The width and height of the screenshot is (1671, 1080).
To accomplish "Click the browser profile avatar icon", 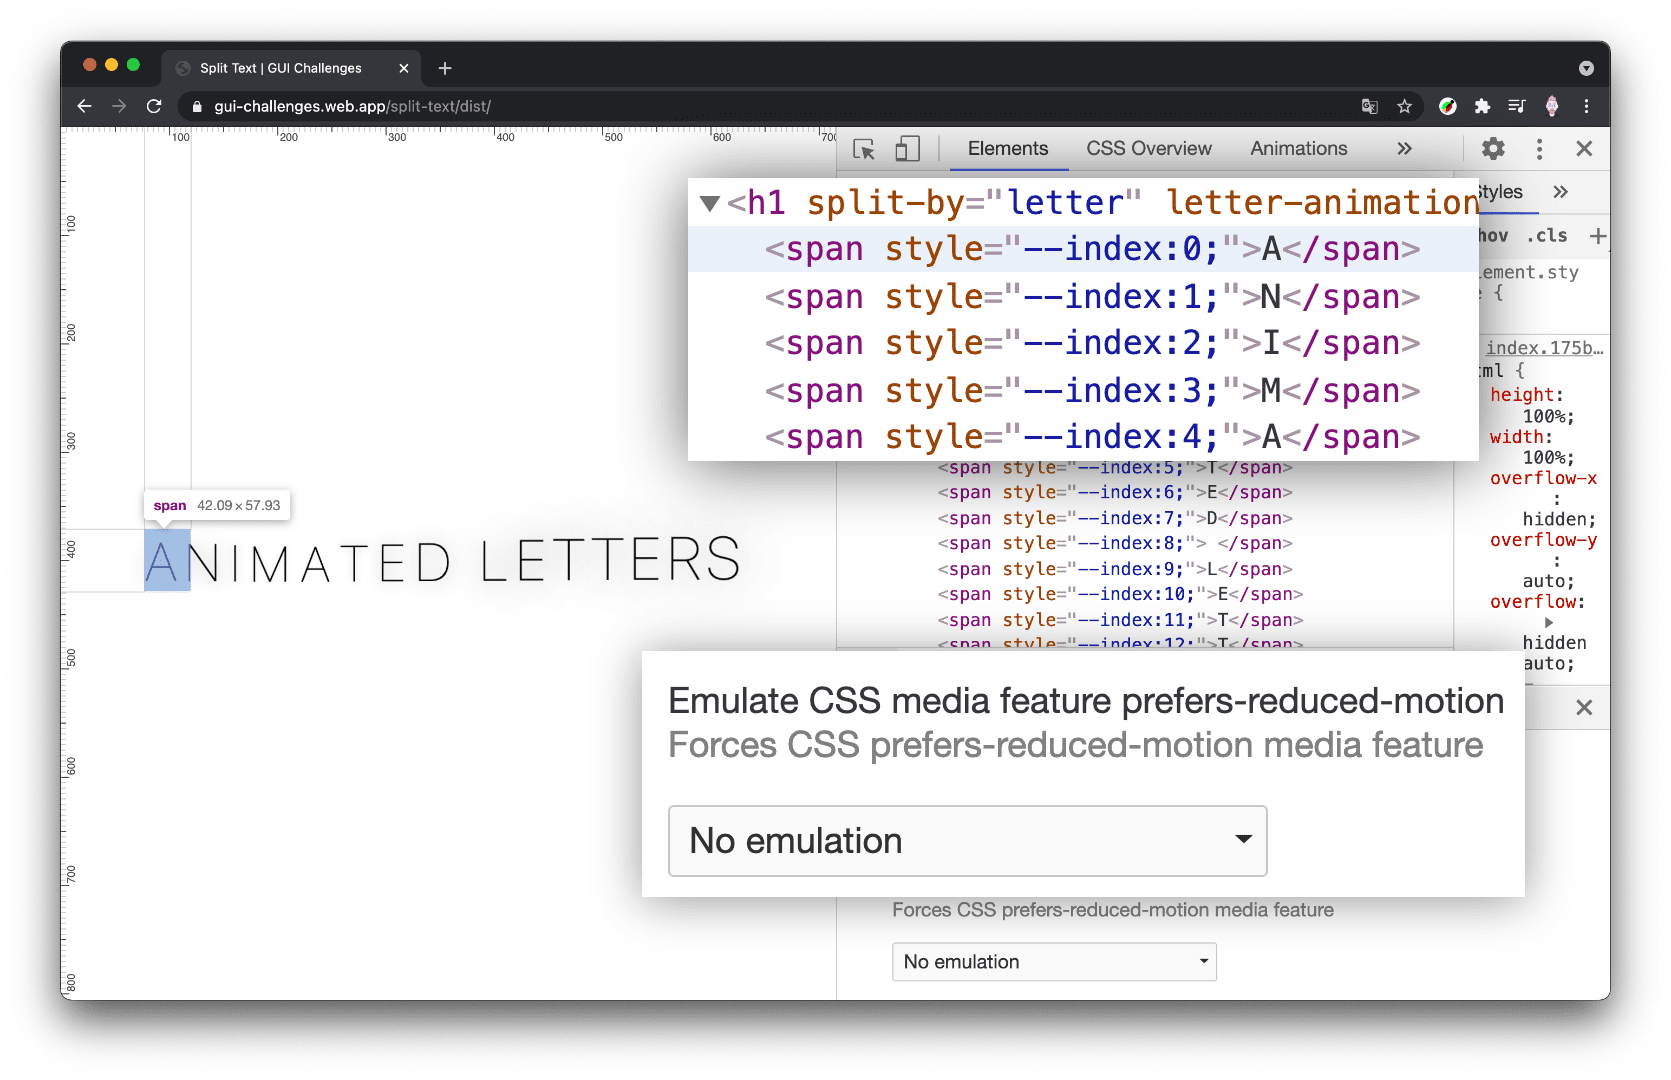I will click(1553, 106).
